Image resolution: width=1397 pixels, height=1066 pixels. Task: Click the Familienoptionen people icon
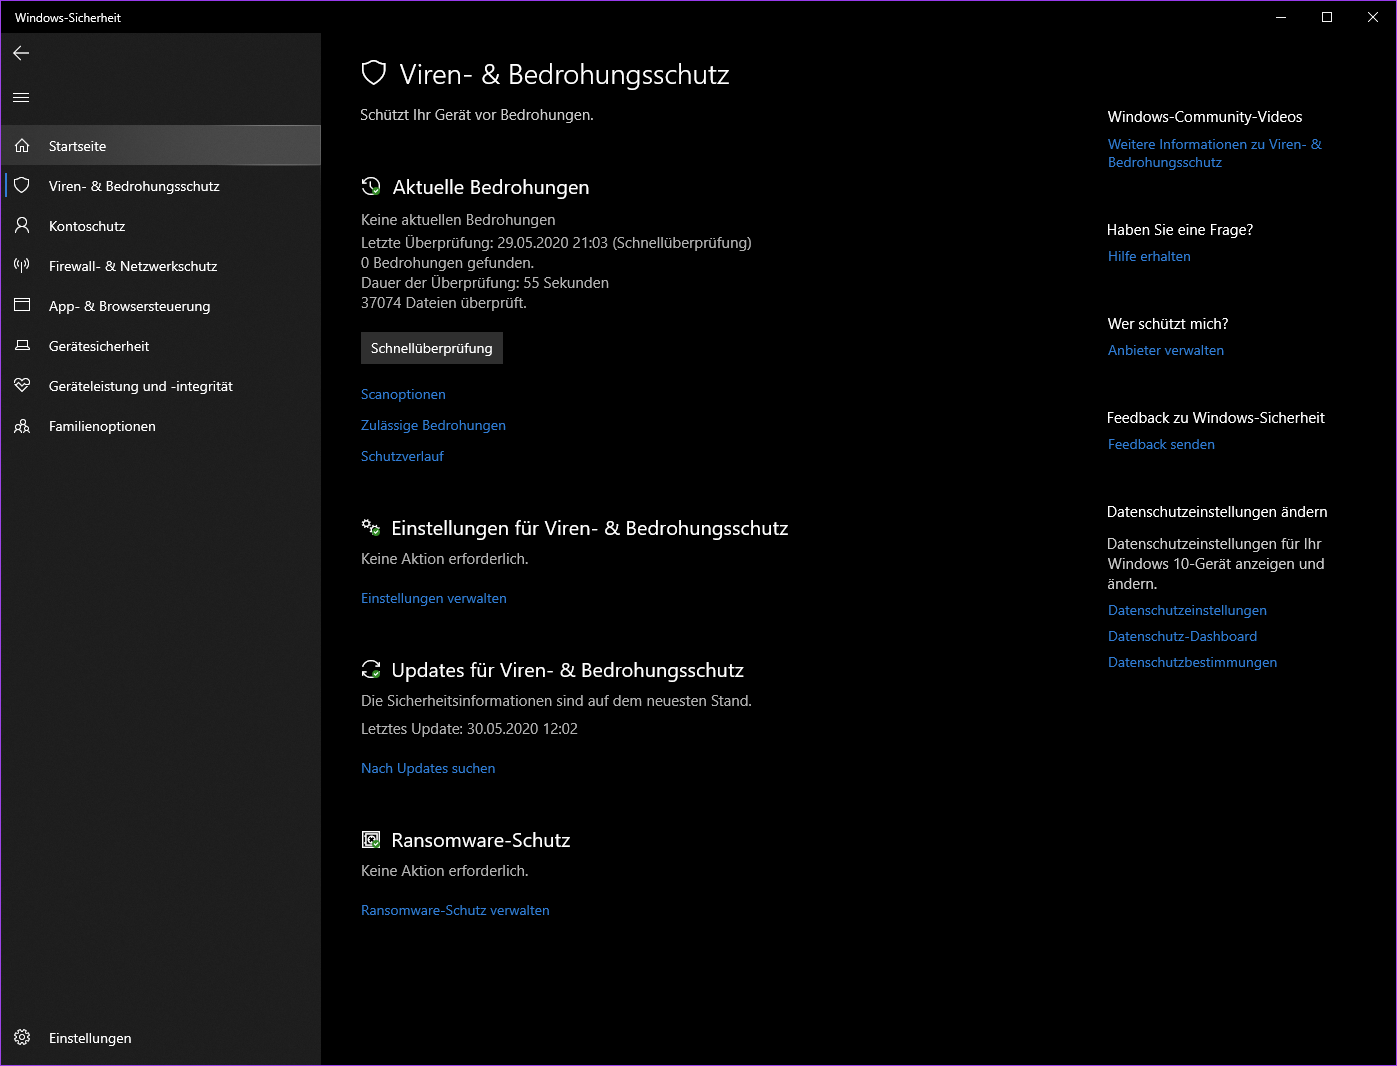coord(22,426)
